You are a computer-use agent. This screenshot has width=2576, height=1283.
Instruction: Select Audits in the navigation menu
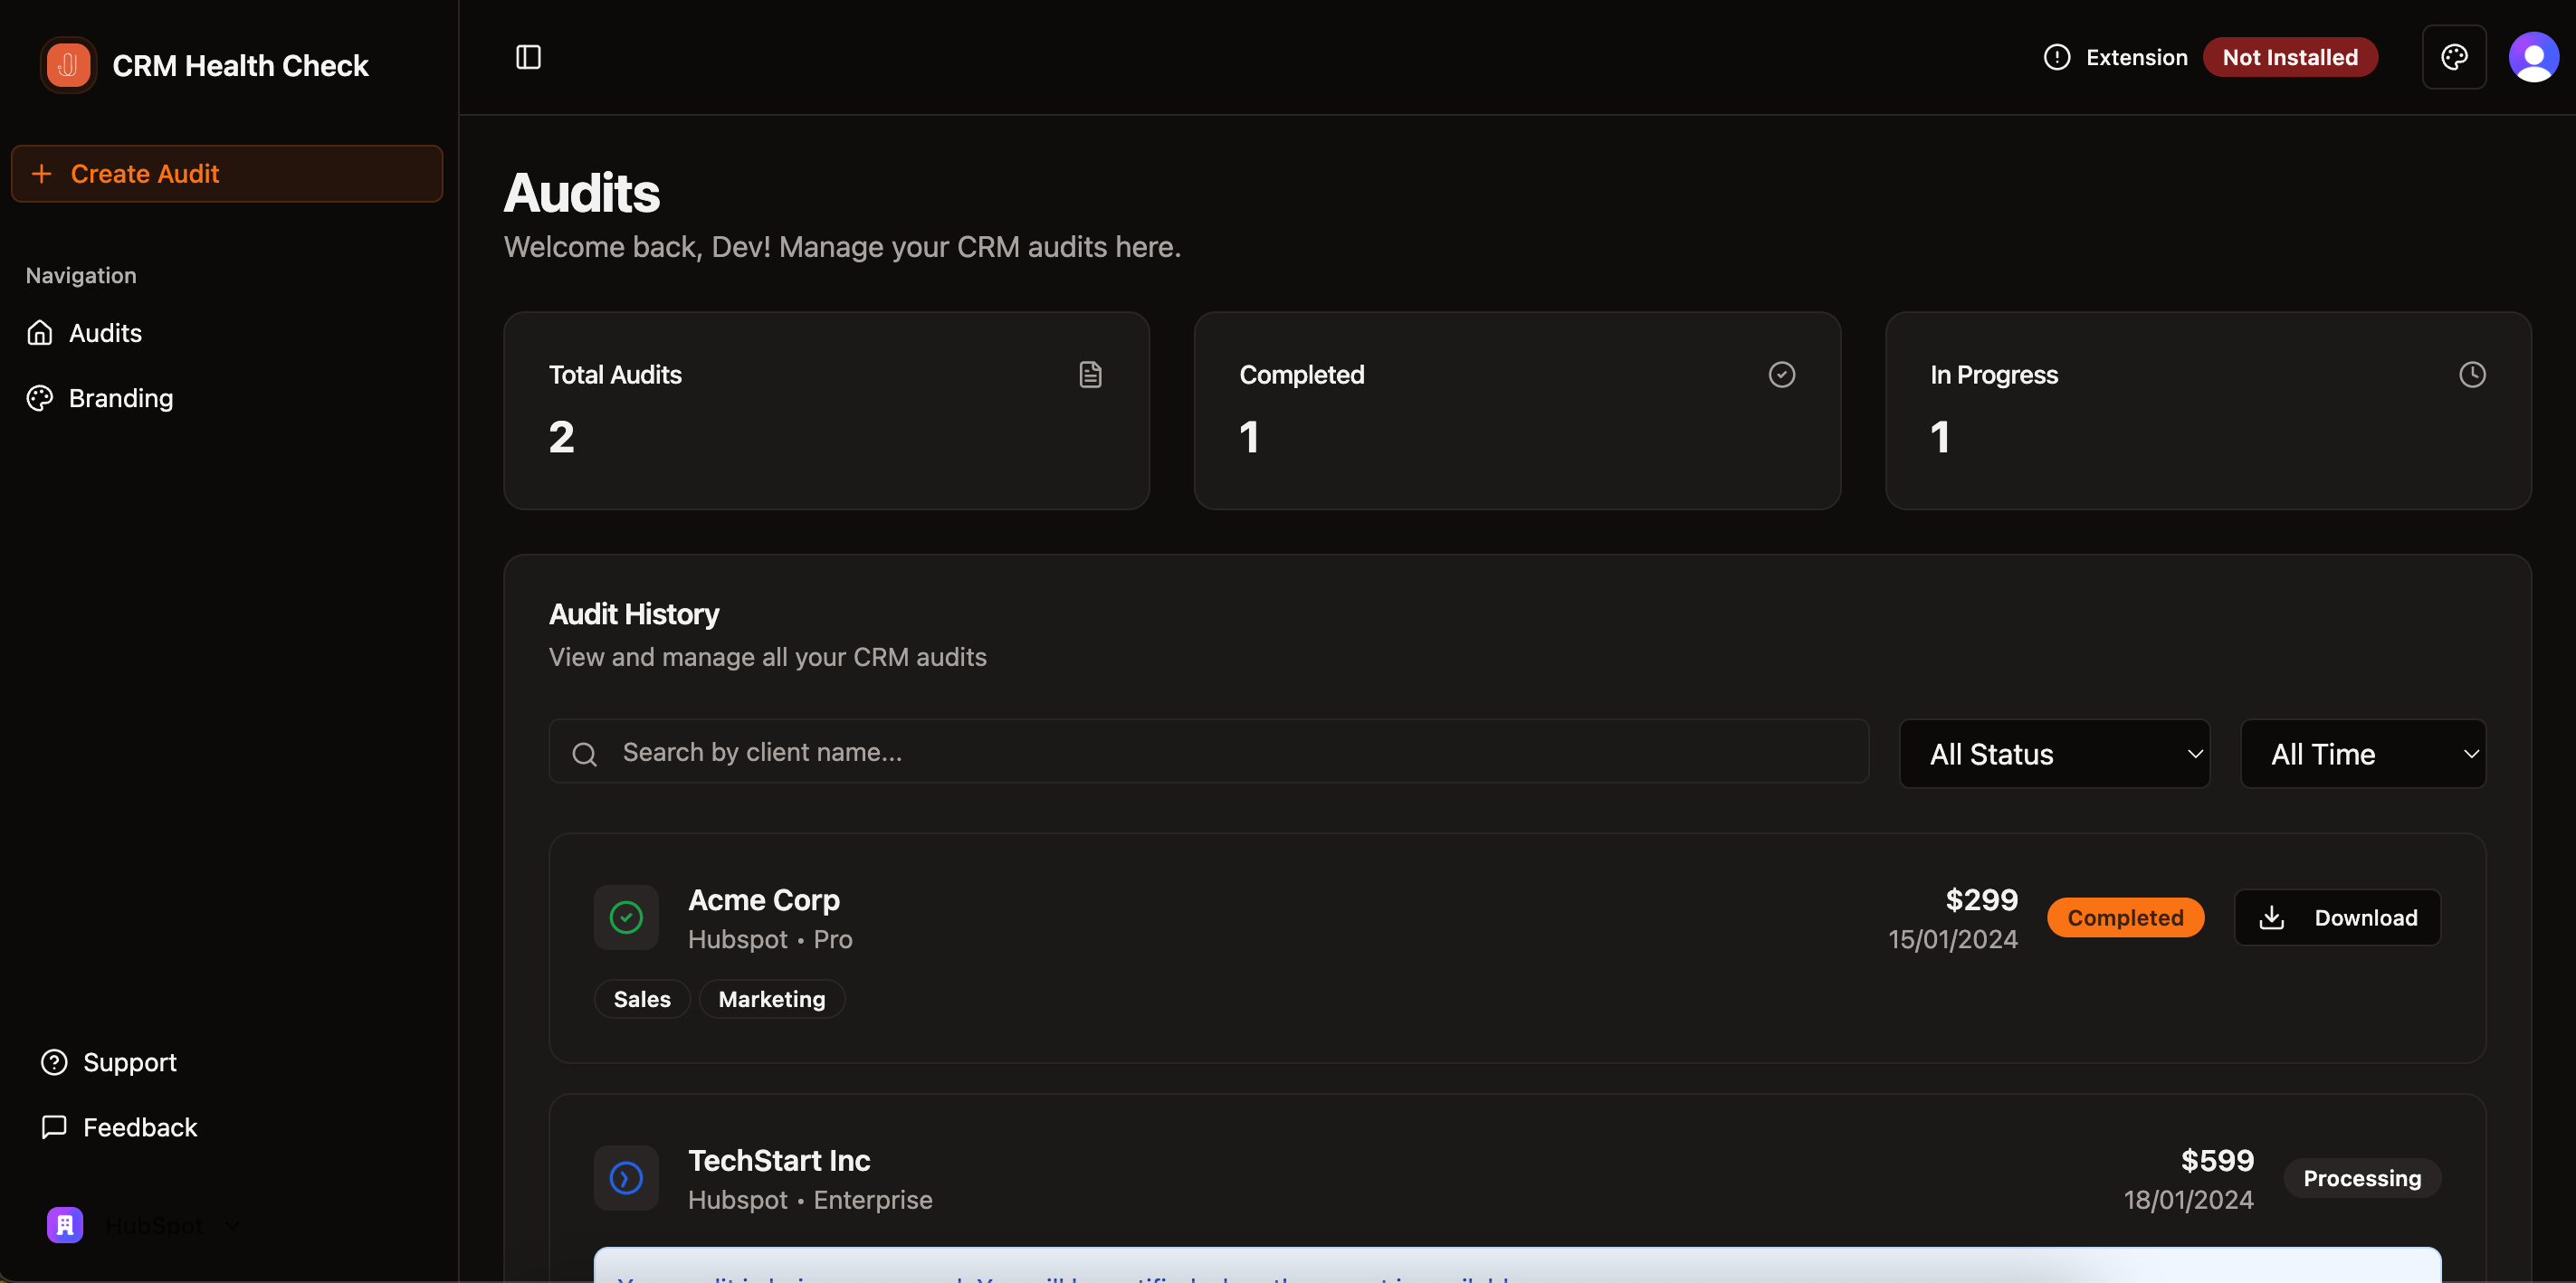105,332
